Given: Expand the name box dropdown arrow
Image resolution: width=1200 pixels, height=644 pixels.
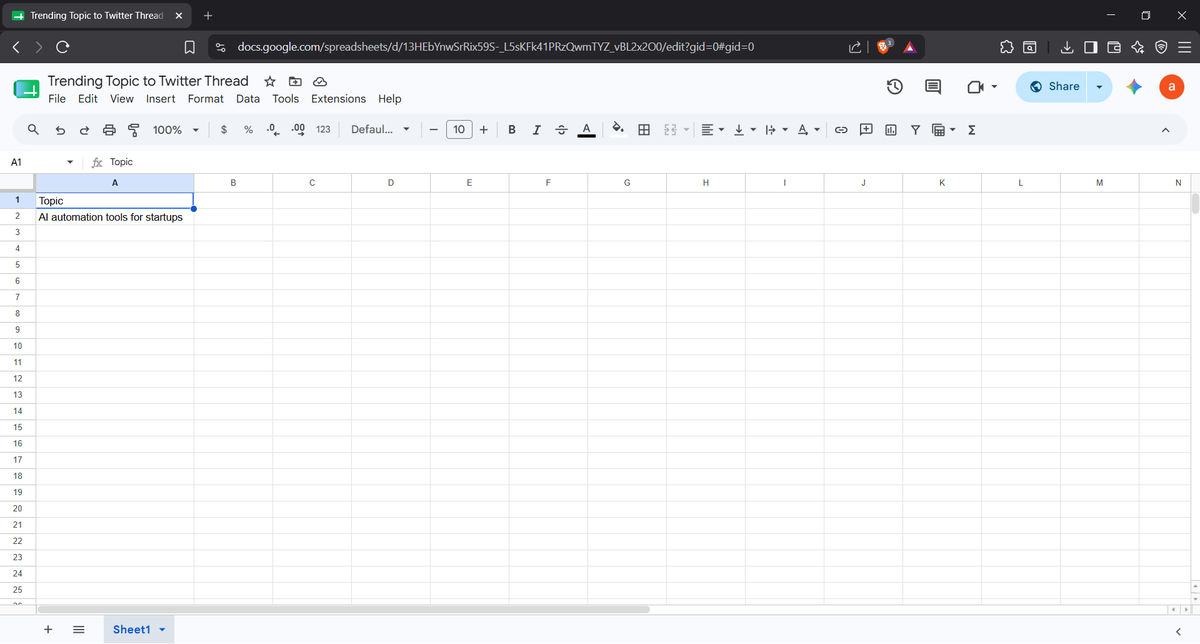Looking at the screenshot, I should click(70, 162).
